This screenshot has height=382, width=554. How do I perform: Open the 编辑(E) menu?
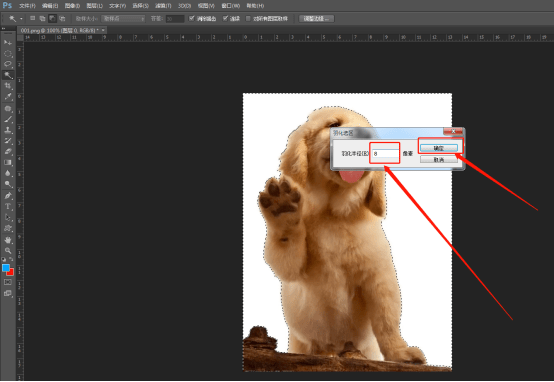49,6
